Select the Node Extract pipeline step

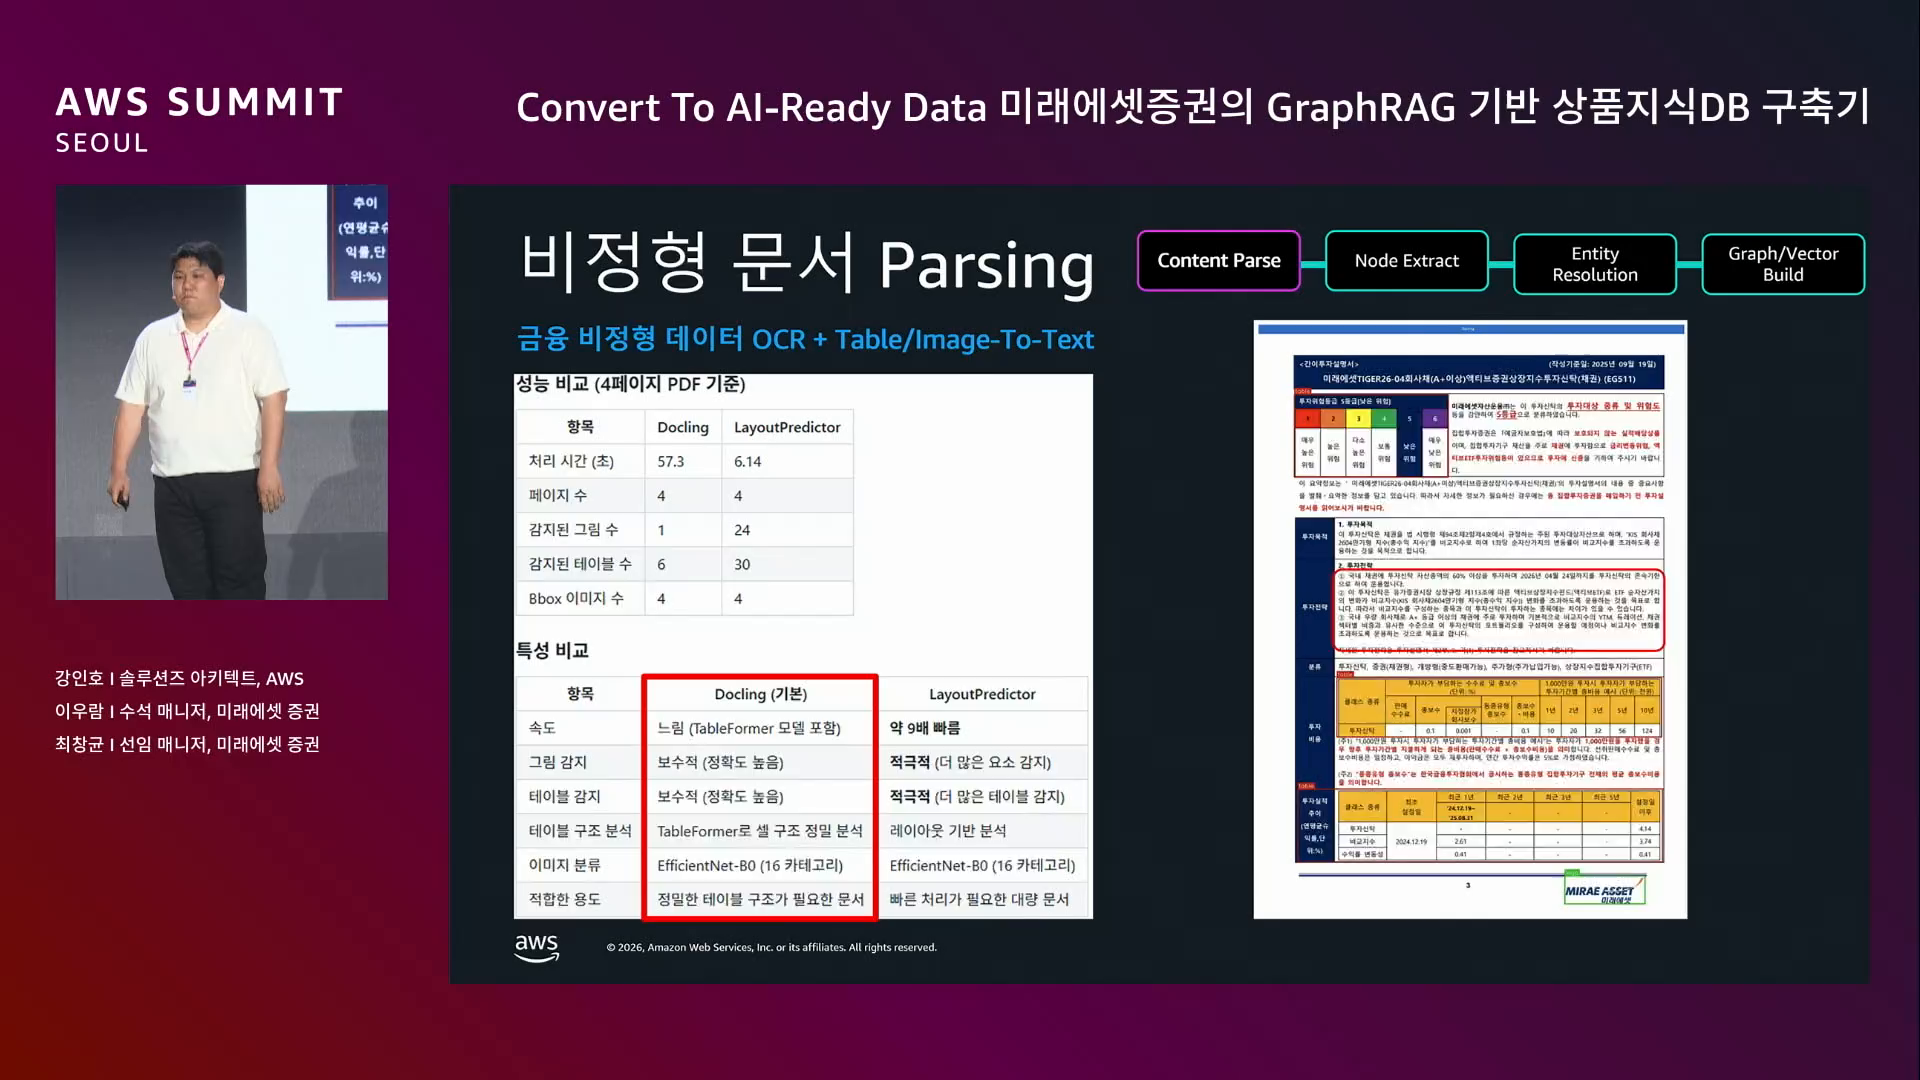pos(1407,261)
